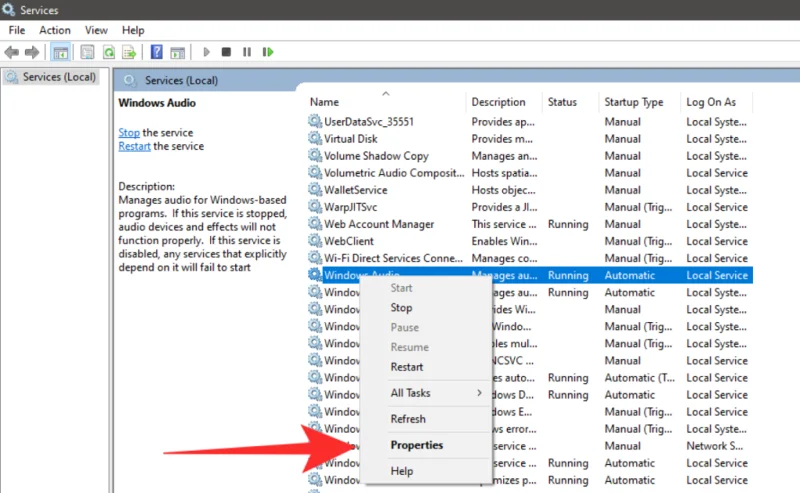Viewport: 800px width, 493px height.
Task: Click the Restart the service link
Action: pos(134,146)
